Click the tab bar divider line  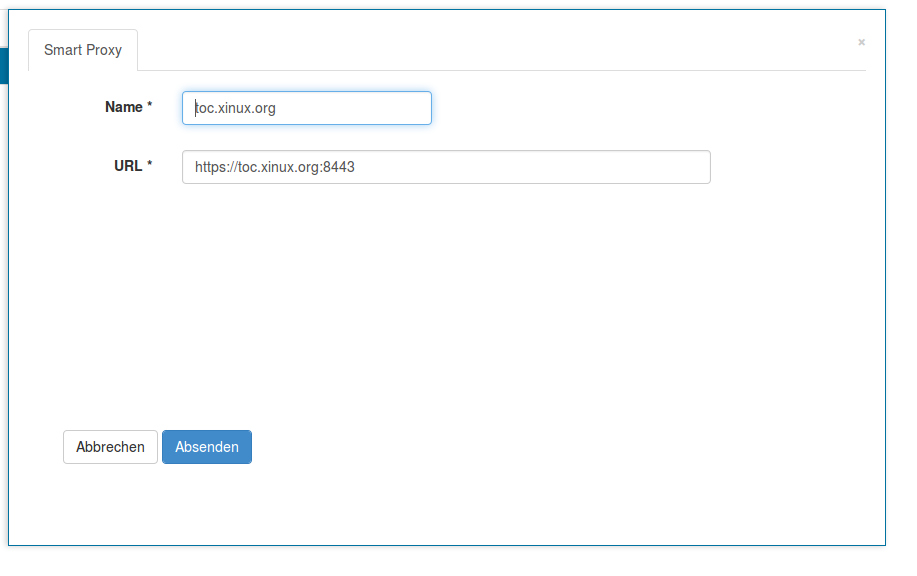click(500, 70)
